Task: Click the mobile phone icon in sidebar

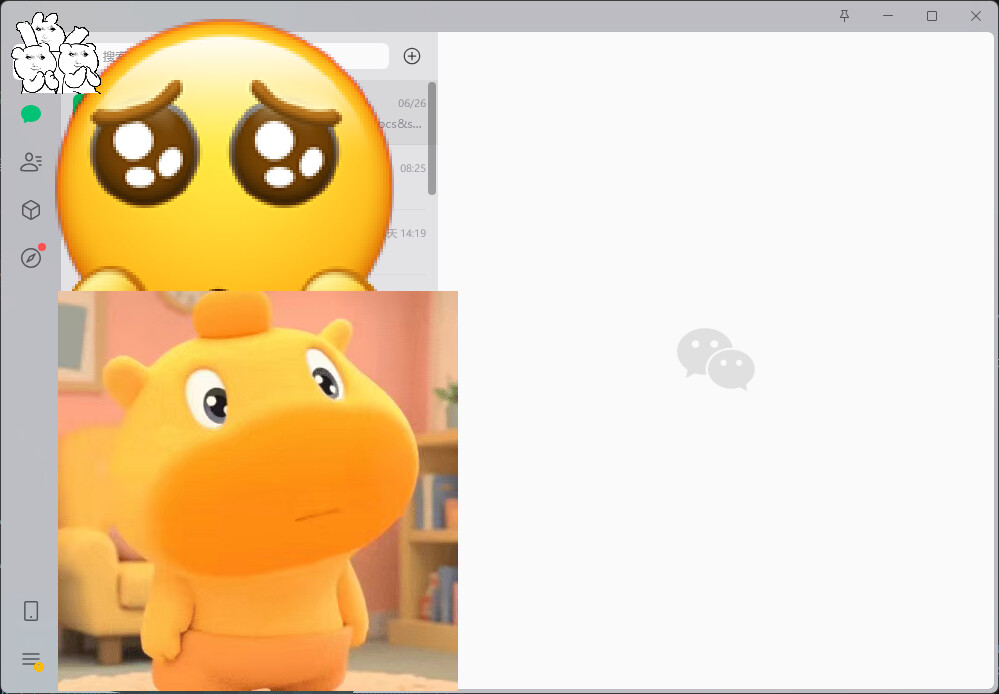Action: click(x=31, y=611)
